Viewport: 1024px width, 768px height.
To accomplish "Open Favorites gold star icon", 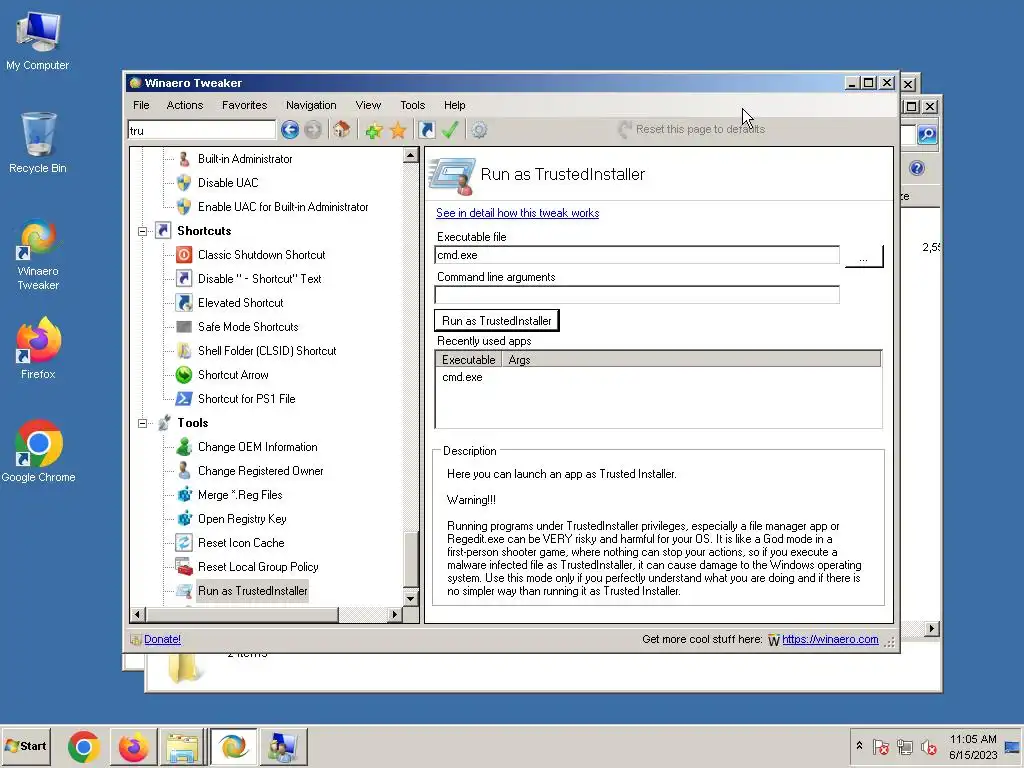I will [398, 130].
